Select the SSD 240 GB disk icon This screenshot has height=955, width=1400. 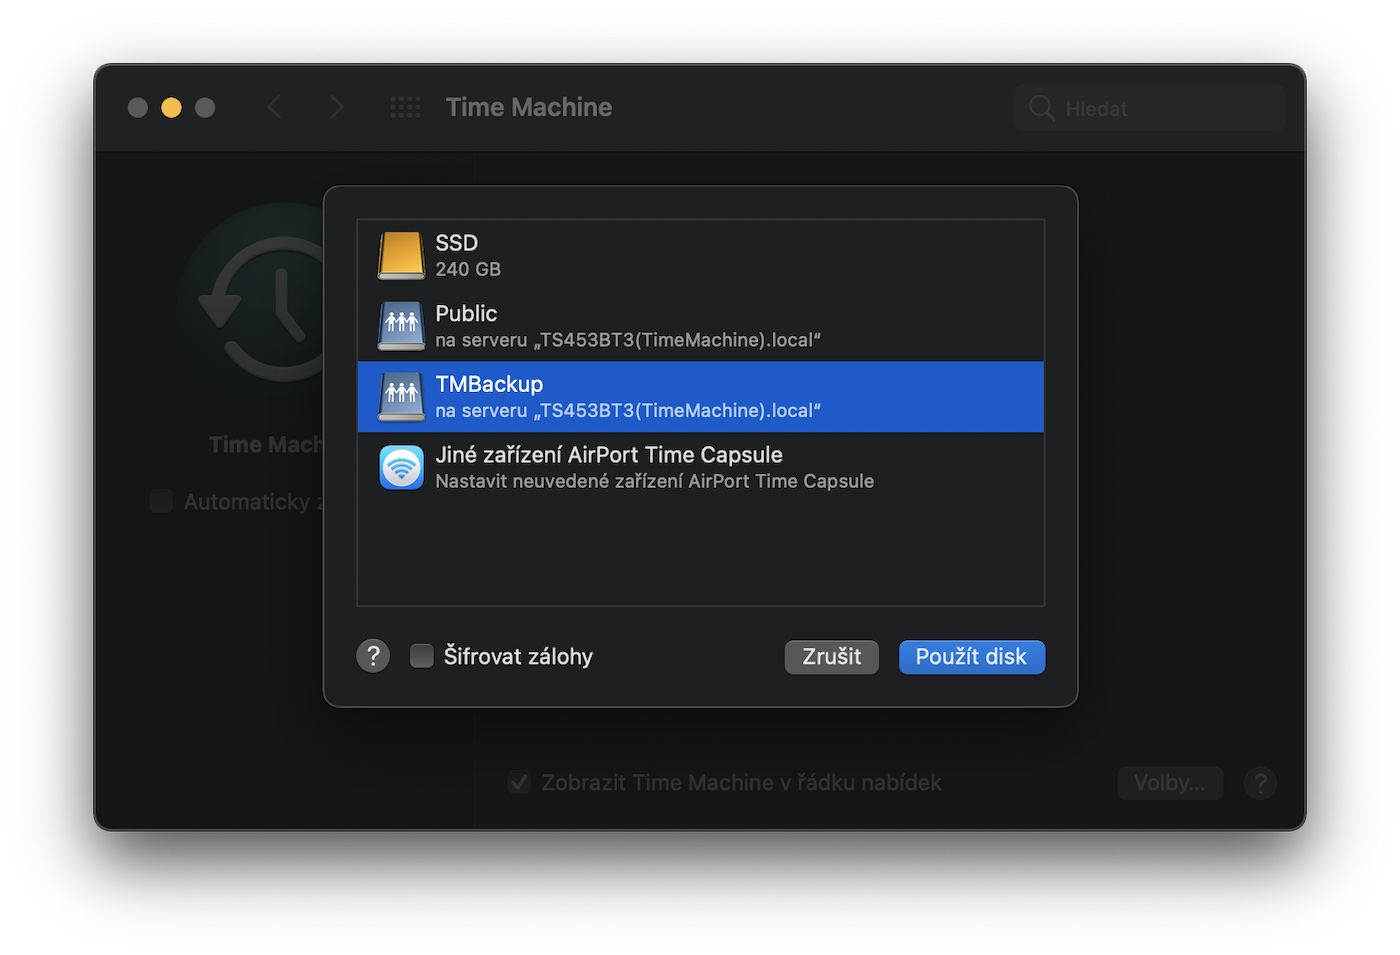point(401,256)
